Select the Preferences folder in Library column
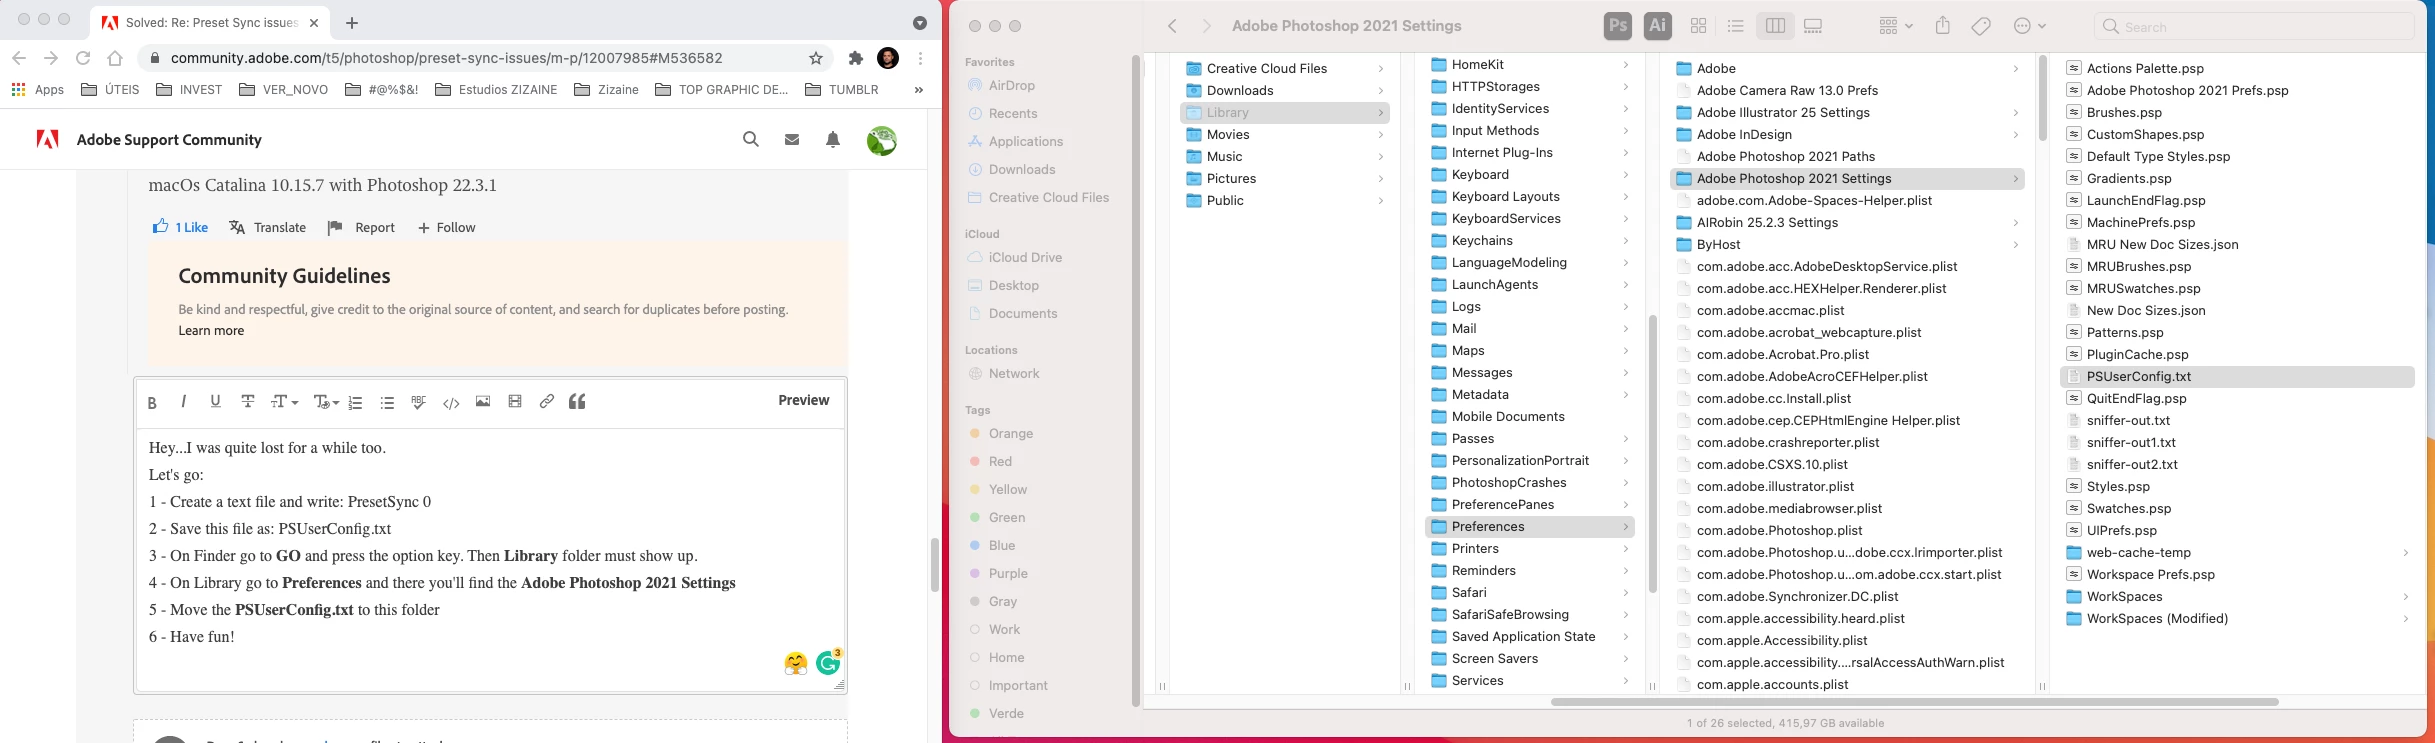Viewport: 2435px width, 743px height. coord(1530,527)
